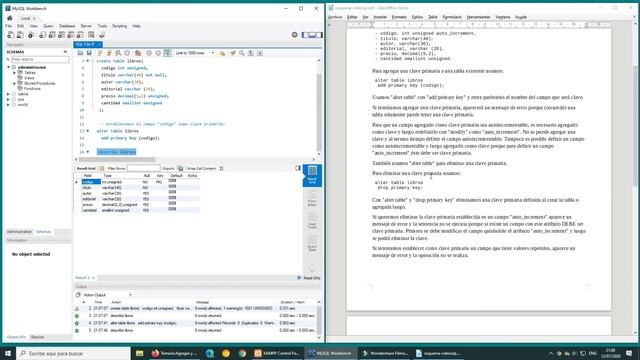This screenshot has width=640, height=360.
Task: Open the Scripting menu
Action: pyautogui.click(x=120, y=26)
